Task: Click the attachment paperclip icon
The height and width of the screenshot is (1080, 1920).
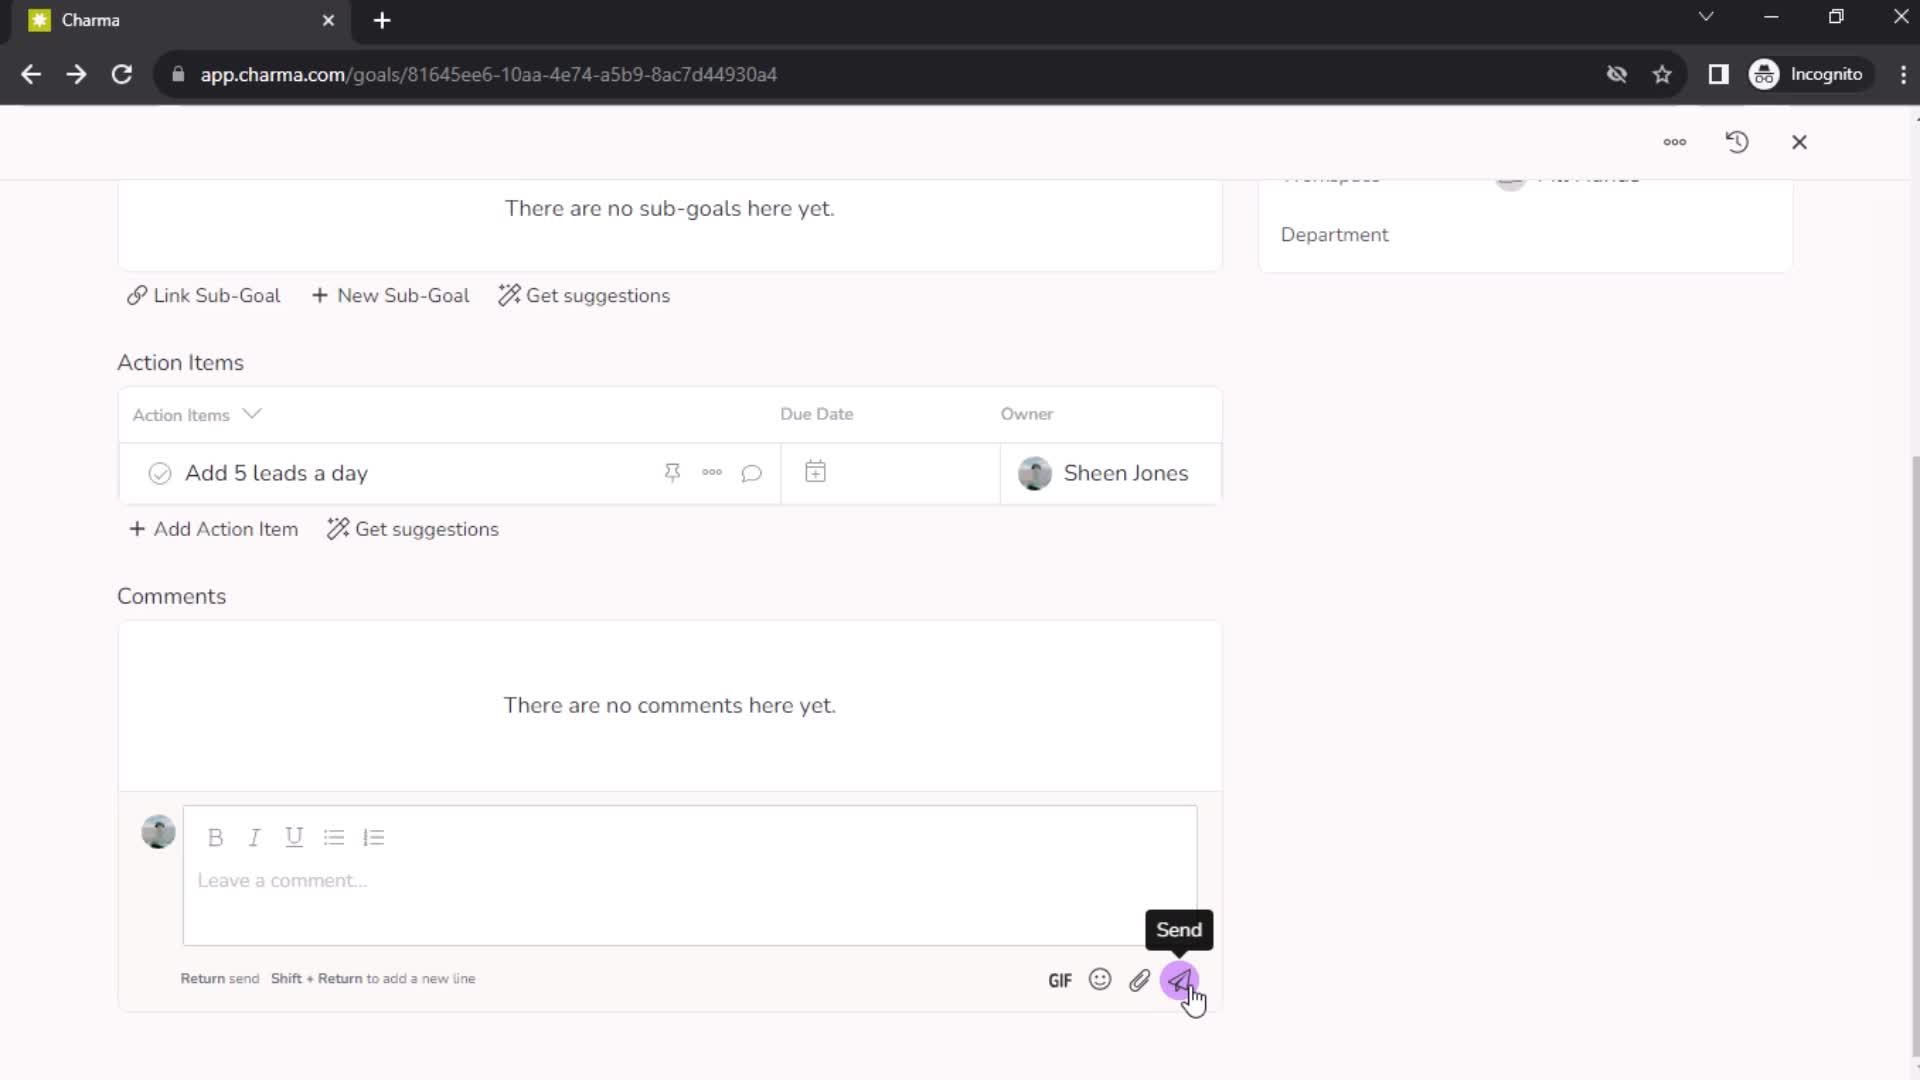Action: 1141,980
